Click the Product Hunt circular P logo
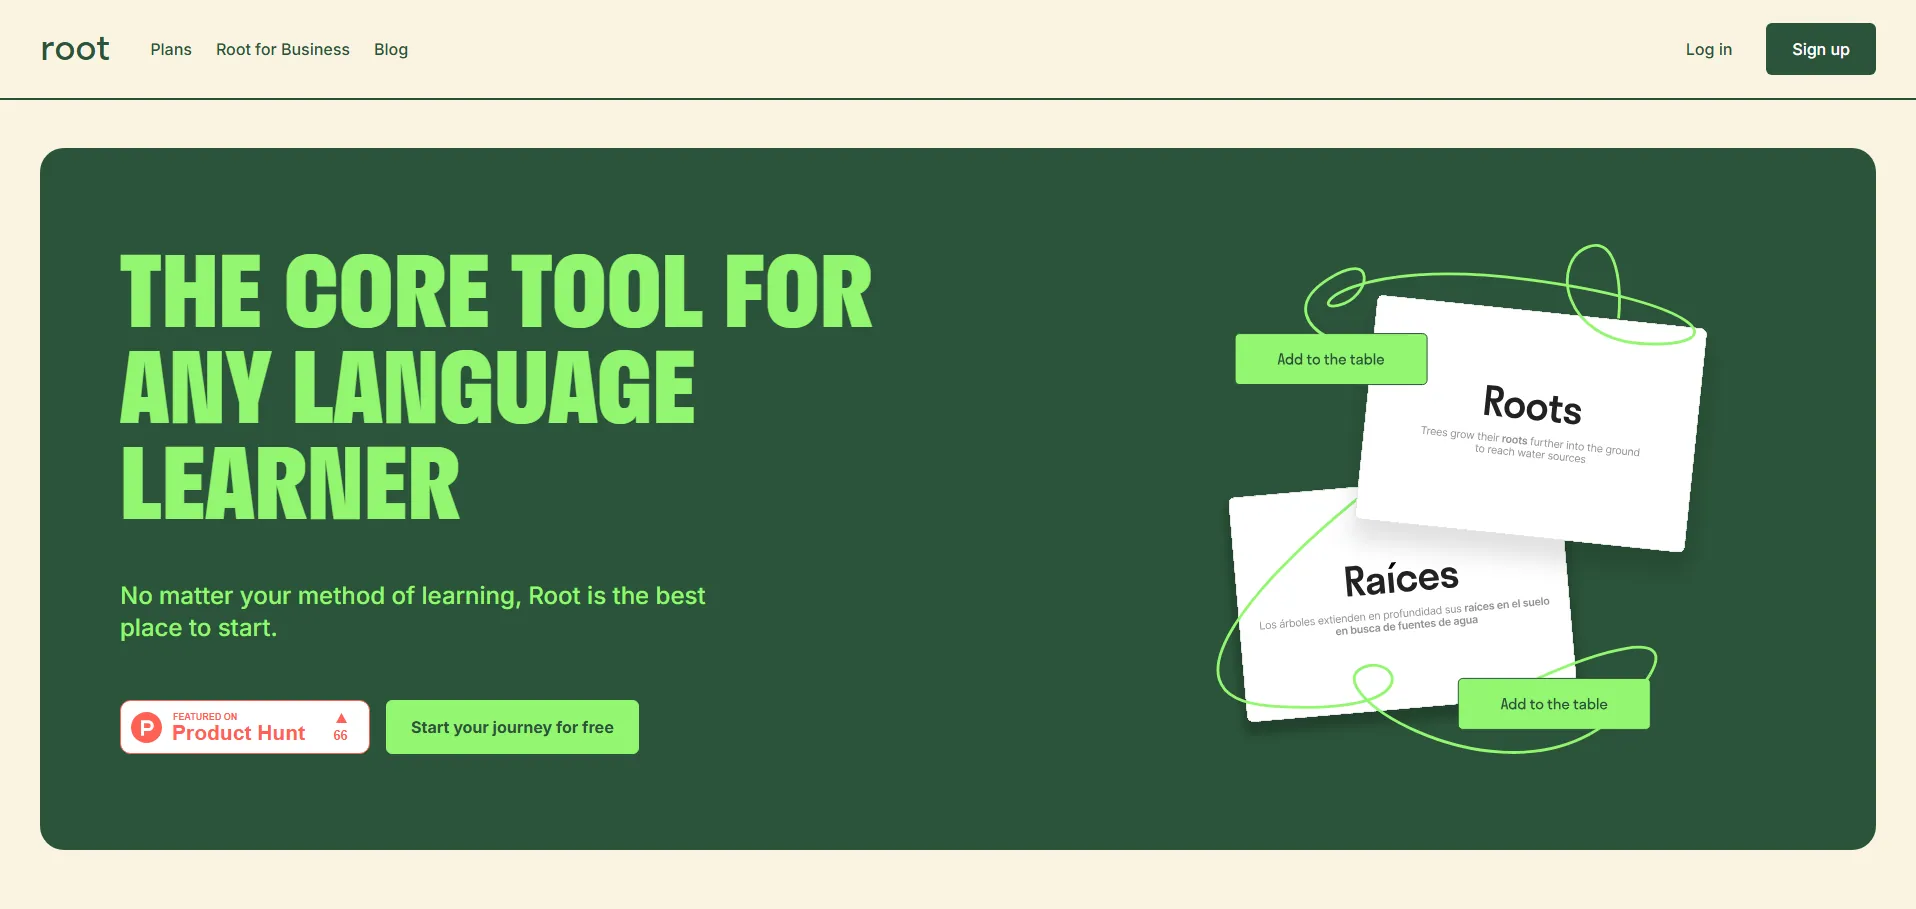1916x909 pixels. click(x=147, y=727)
